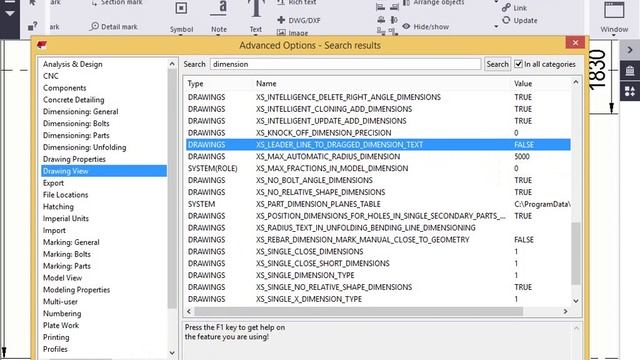Select Dimensioning: General category
The image size is (640, 360).
[80, 111]
